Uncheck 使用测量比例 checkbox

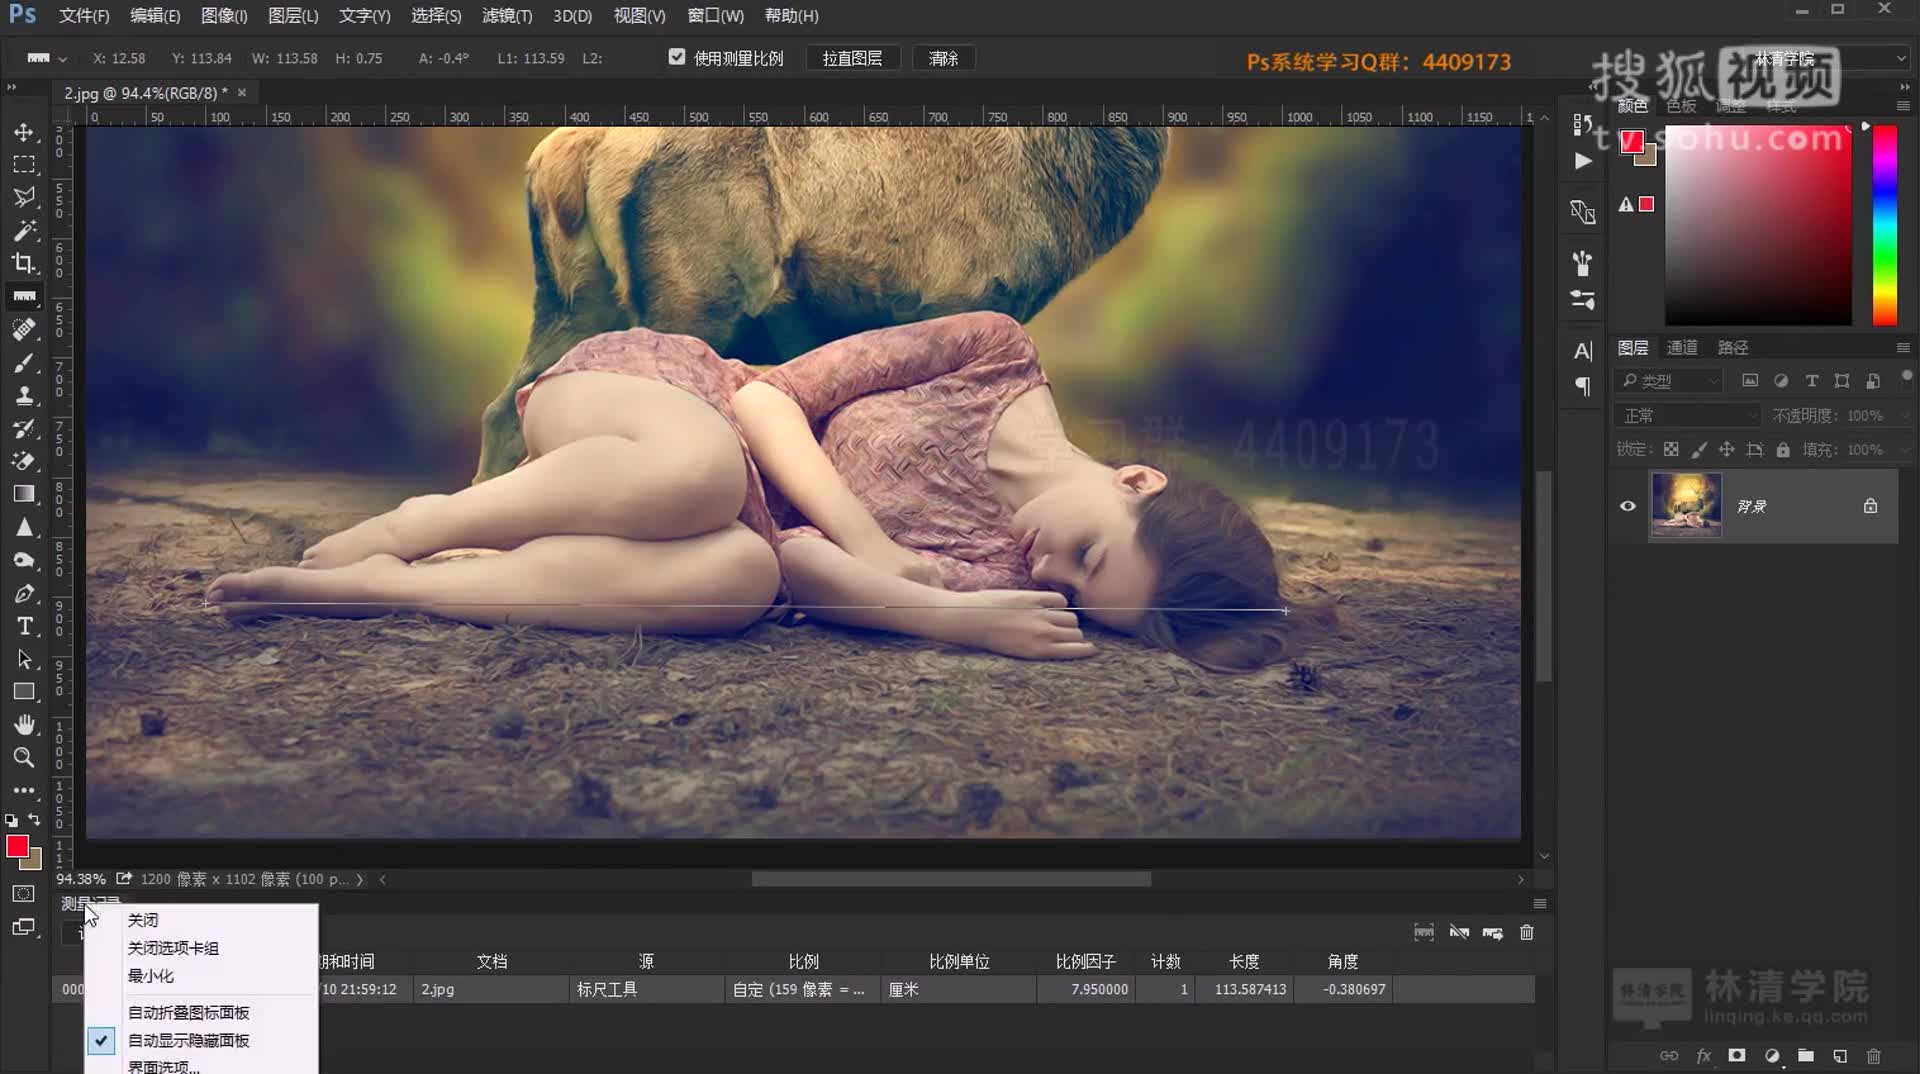677,58
